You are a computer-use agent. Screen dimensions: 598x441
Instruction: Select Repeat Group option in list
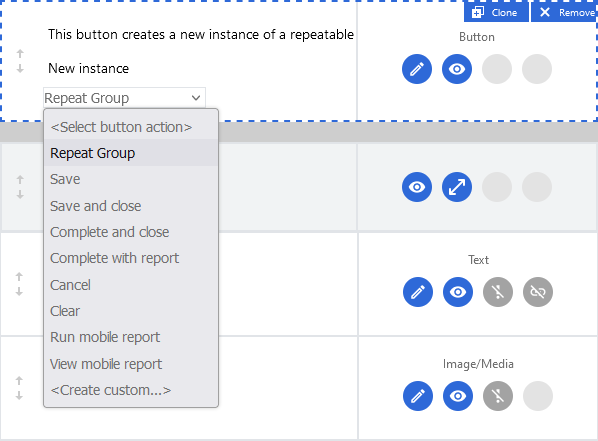[x=131, y=153]
